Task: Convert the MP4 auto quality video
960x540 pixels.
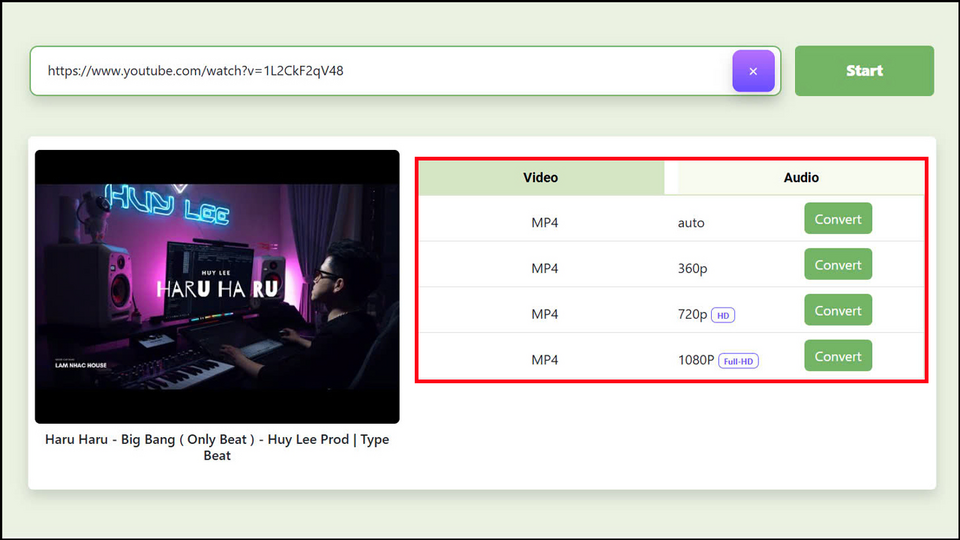Action: point(838,219)
